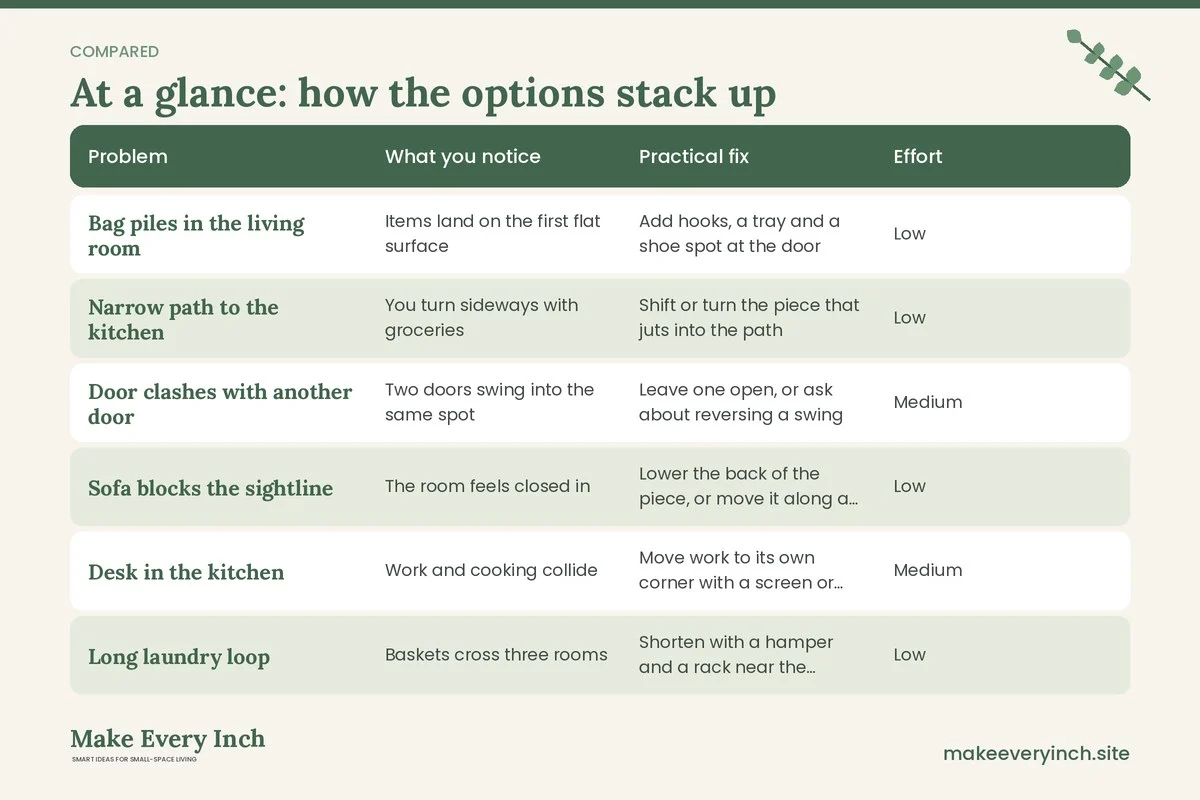The width and height of the screenshot is (1200, 800).
Task: Expand the truncated sofa practical fix text
Action: click(x=748, y=486)
